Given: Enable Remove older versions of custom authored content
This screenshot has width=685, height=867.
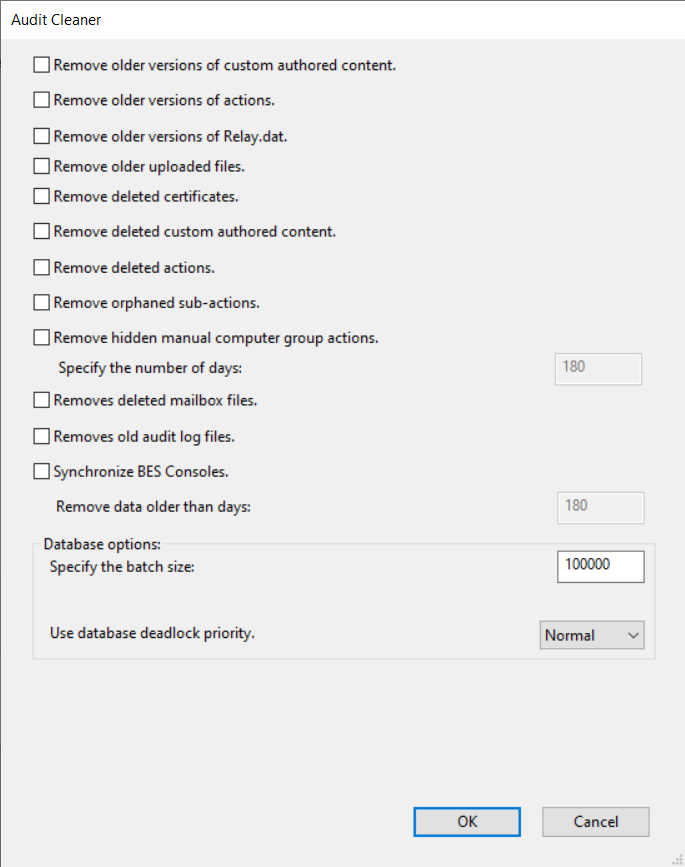Looking at the screenshot, I should point(41,65).
